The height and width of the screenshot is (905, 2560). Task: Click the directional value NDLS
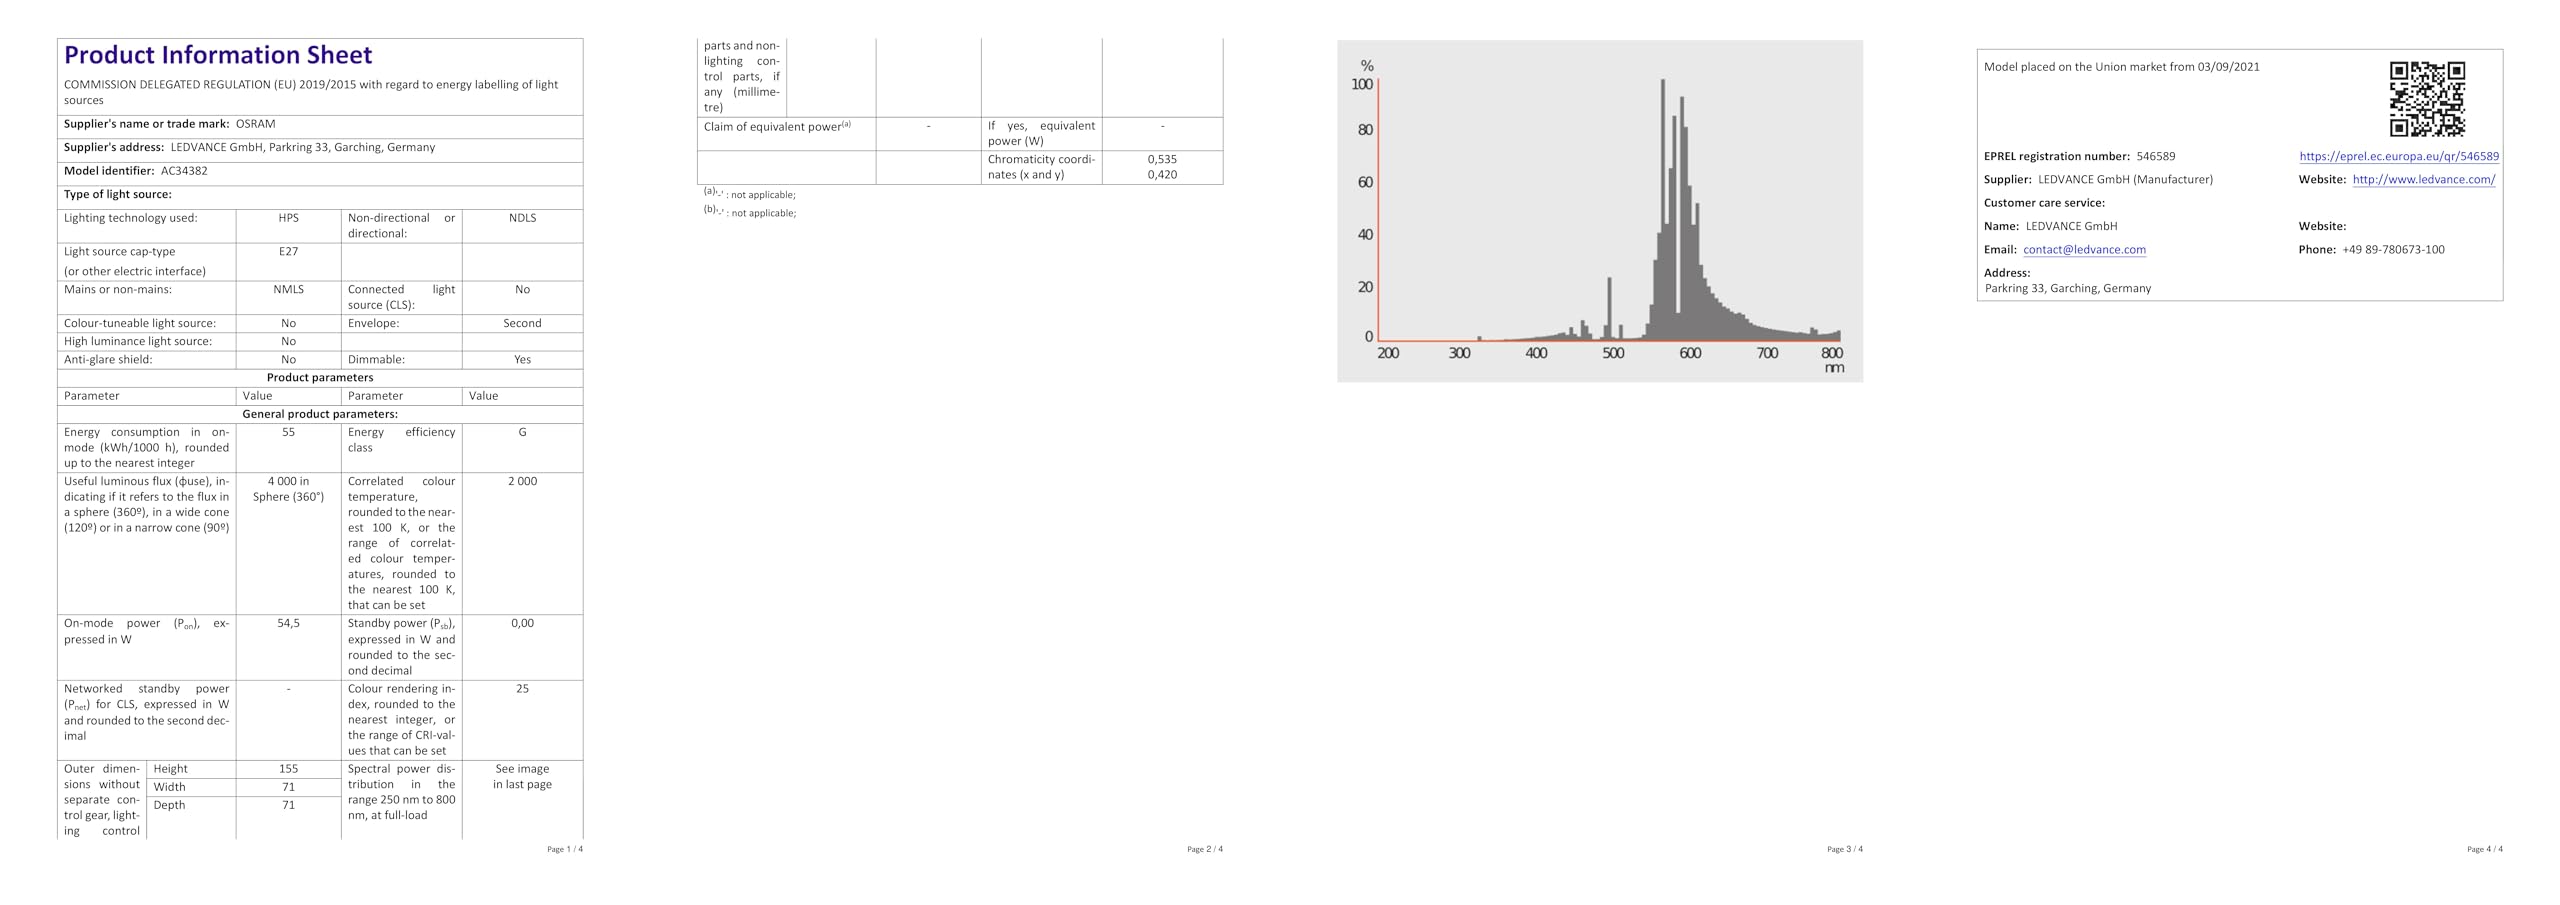(x=522, y=218)
